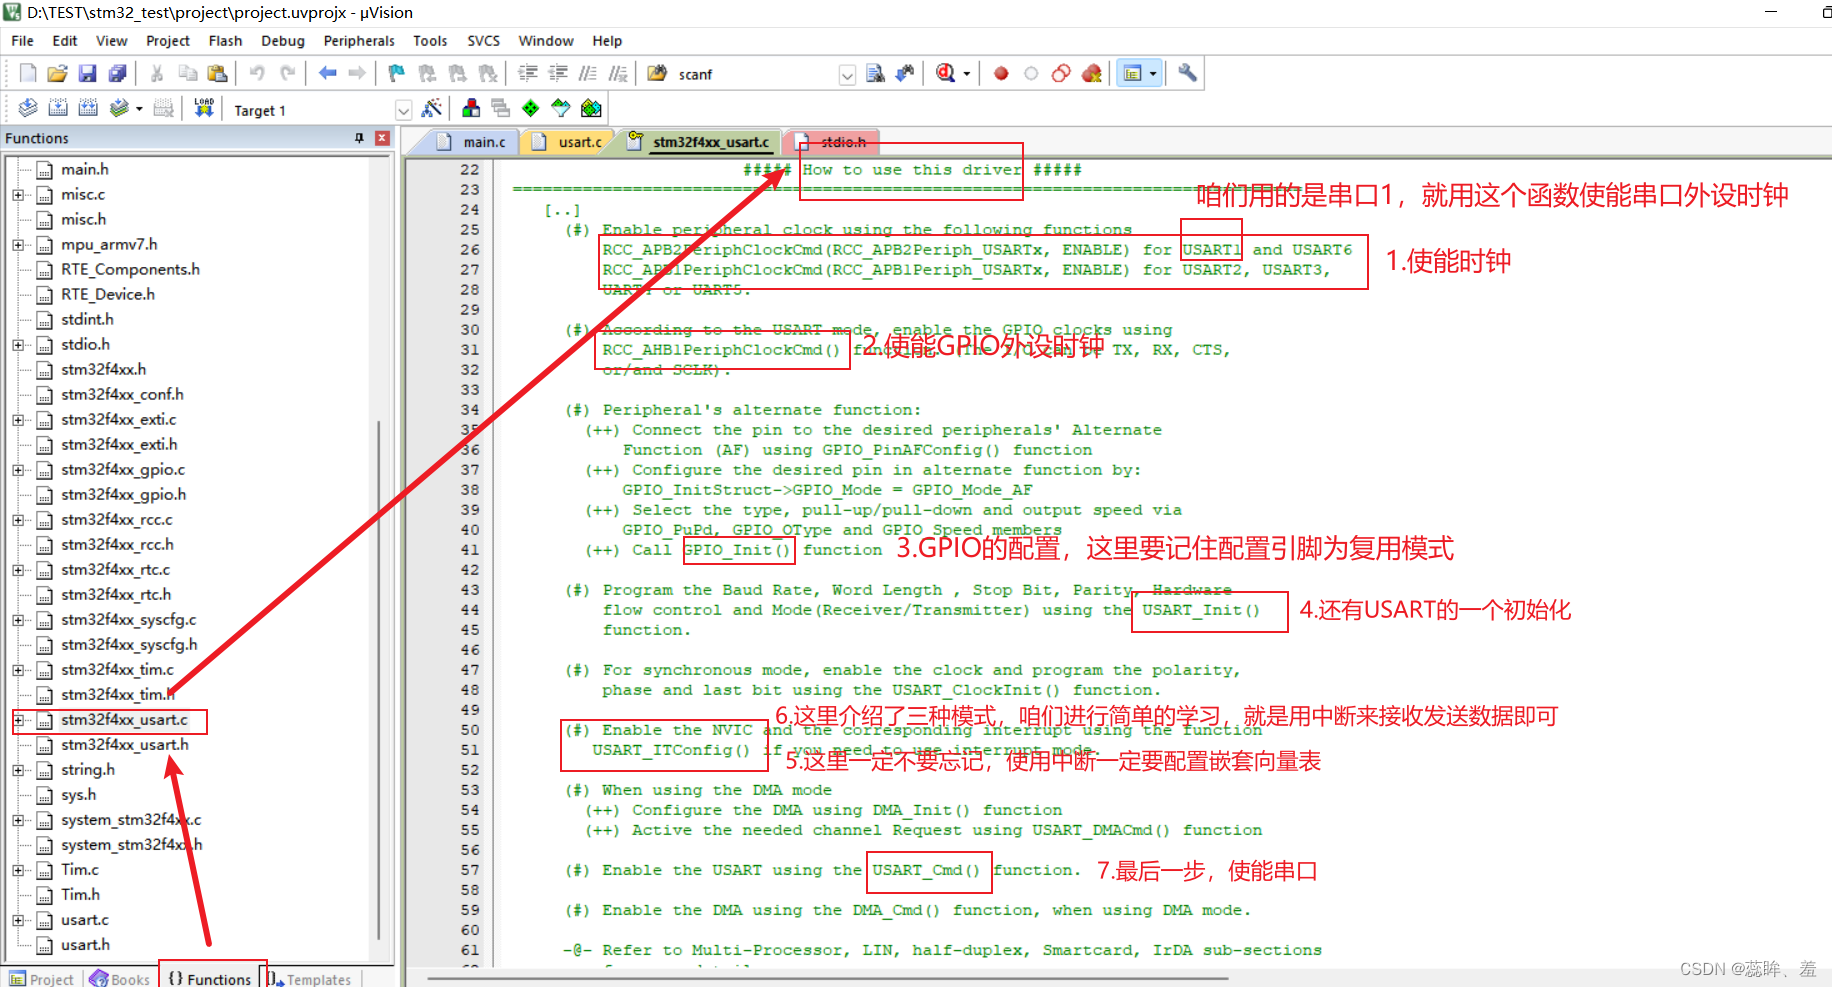Viewport: 1832px width, 987px height.
Task: Open the Flash menu
Action: pos(225,41)
